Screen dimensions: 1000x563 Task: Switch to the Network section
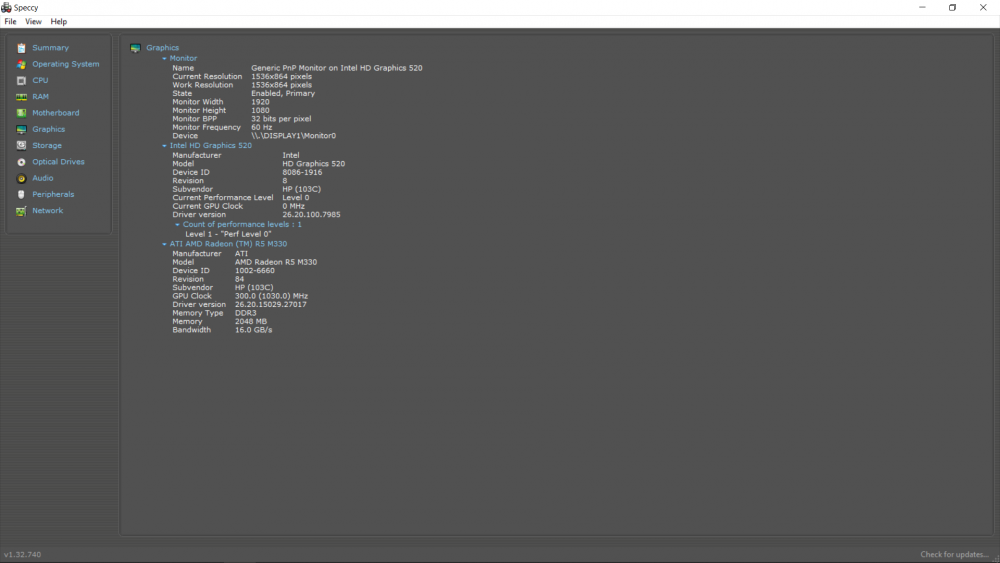point(47,210)
